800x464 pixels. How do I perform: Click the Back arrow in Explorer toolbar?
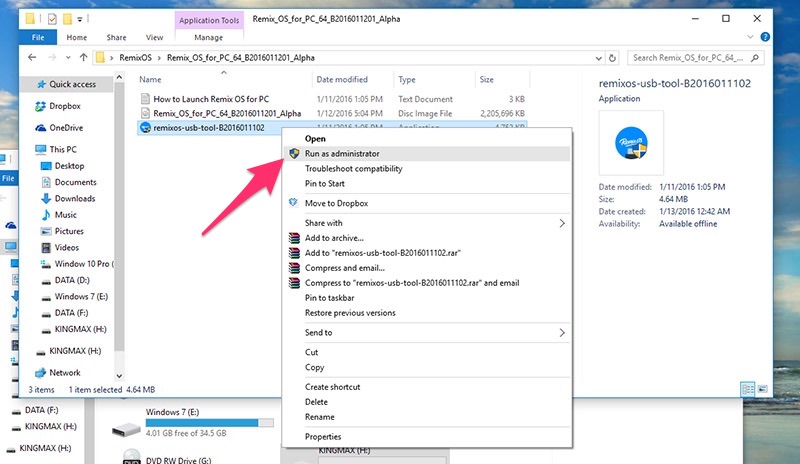click(x=32, y=58)
